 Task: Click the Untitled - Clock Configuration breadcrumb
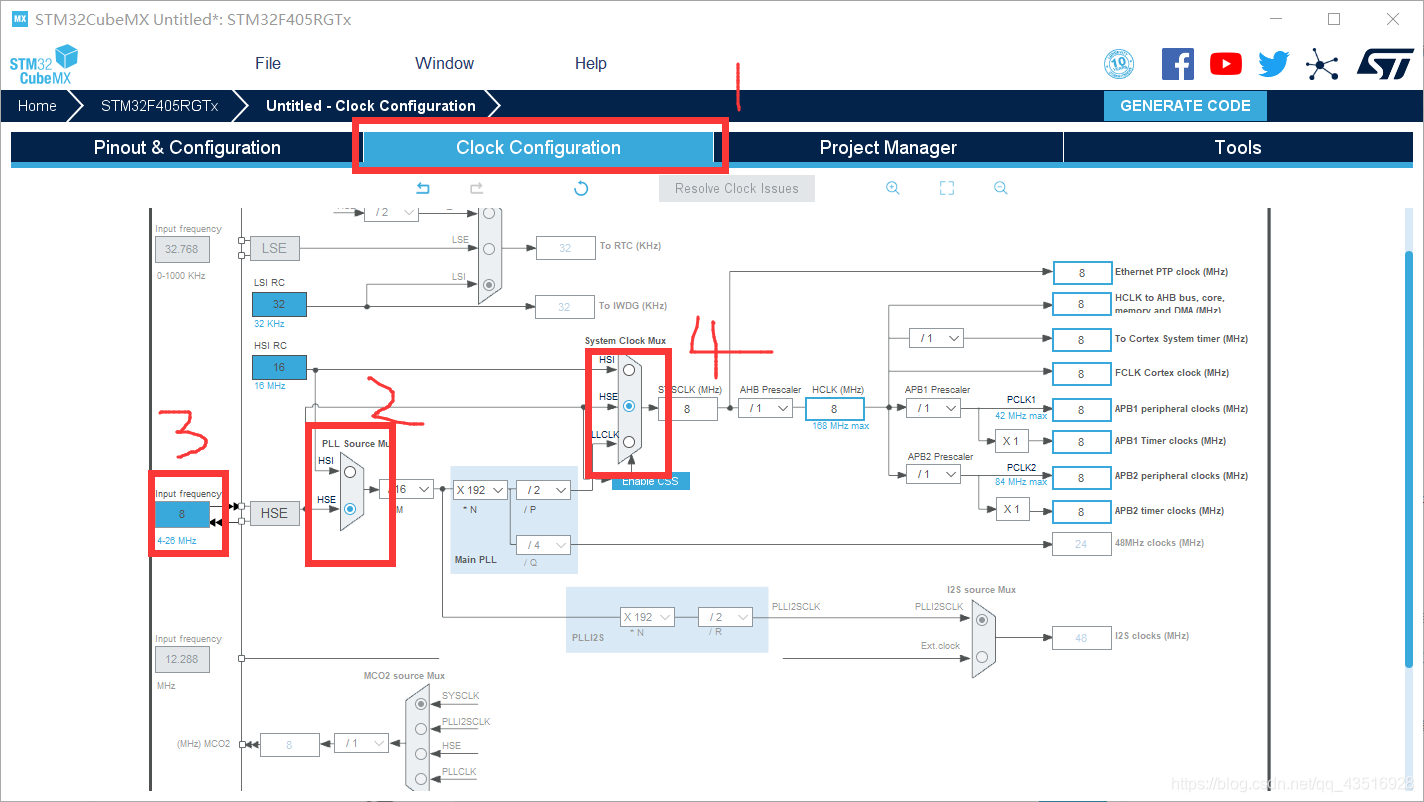point(371,106)
